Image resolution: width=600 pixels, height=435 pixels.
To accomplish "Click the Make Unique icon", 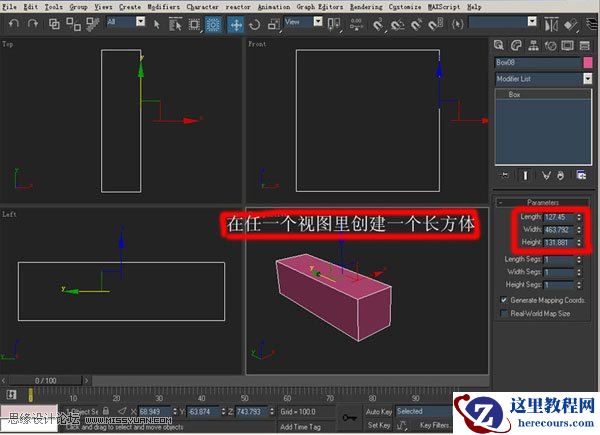I will [546, 175].
